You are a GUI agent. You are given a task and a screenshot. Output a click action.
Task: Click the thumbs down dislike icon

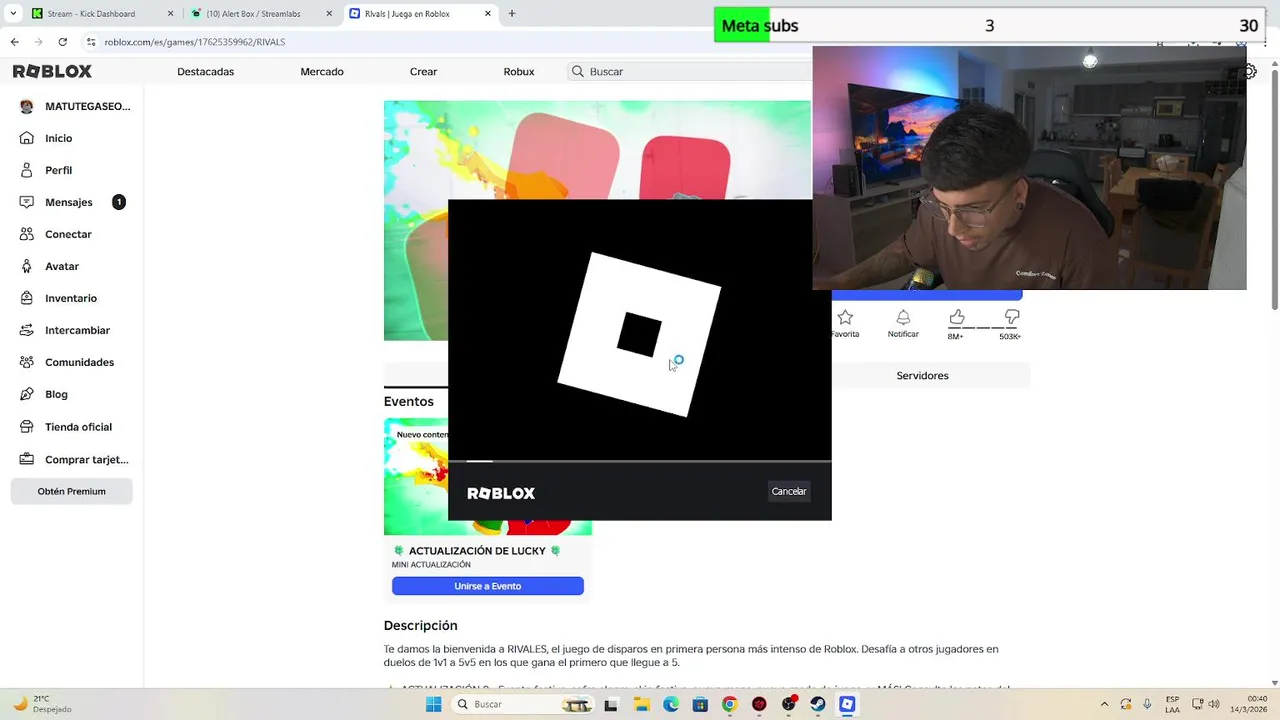(1012, 317)
